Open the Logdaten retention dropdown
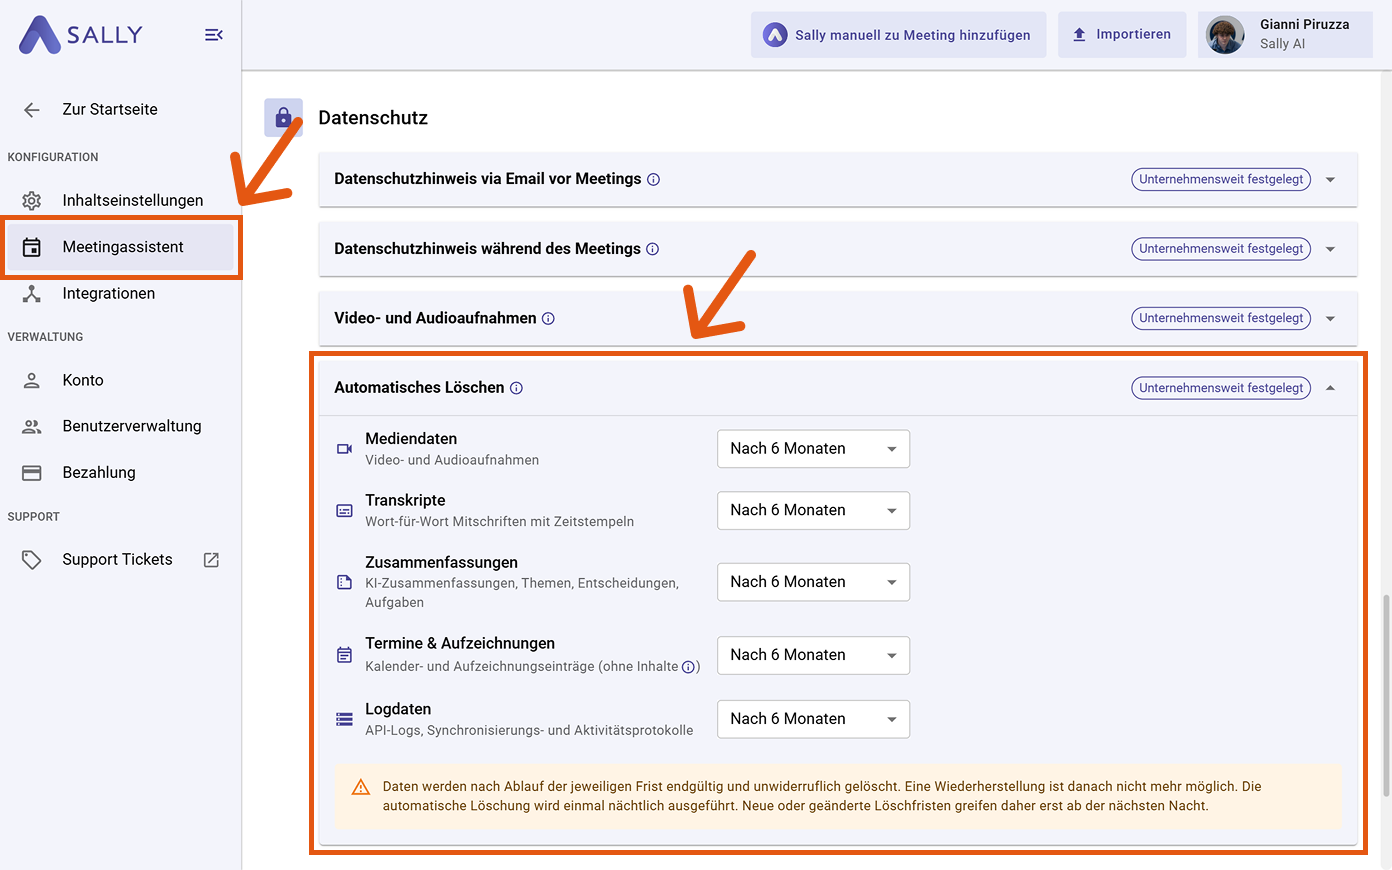 point(813,719)
